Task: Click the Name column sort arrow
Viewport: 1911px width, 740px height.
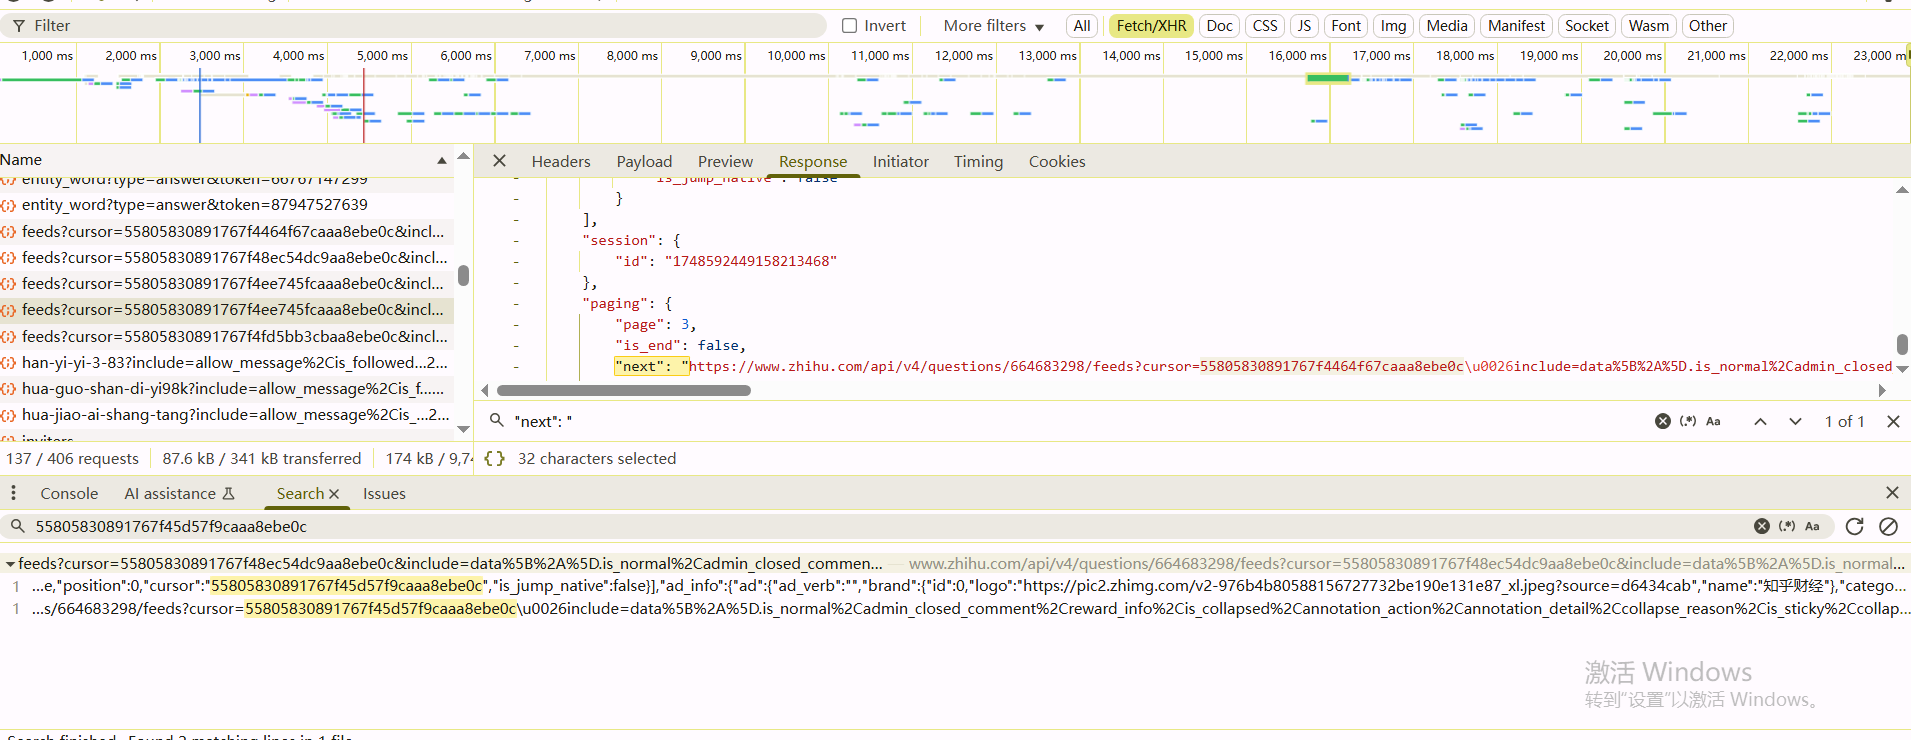Action: 441,160
